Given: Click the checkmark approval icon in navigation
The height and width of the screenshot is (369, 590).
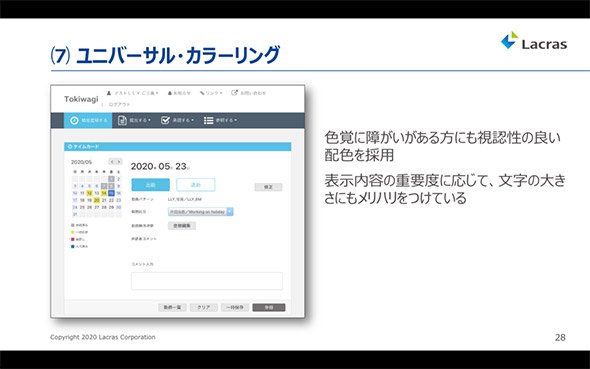Looking at the screenshot, I should click(x=165, y=120).
